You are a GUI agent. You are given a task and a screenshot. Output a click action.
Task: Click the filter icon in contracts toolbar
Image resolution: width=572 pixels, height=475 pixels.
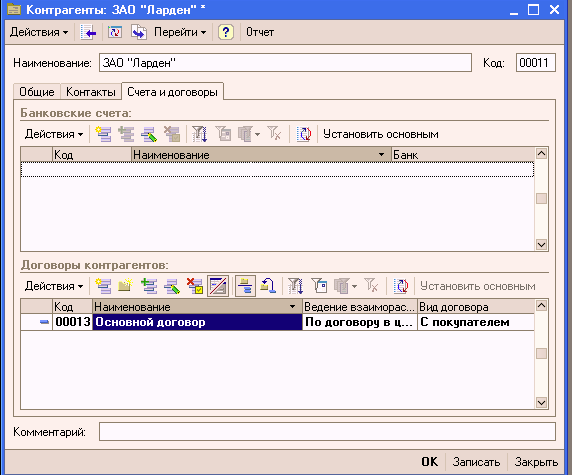click(x=295, y=286)
